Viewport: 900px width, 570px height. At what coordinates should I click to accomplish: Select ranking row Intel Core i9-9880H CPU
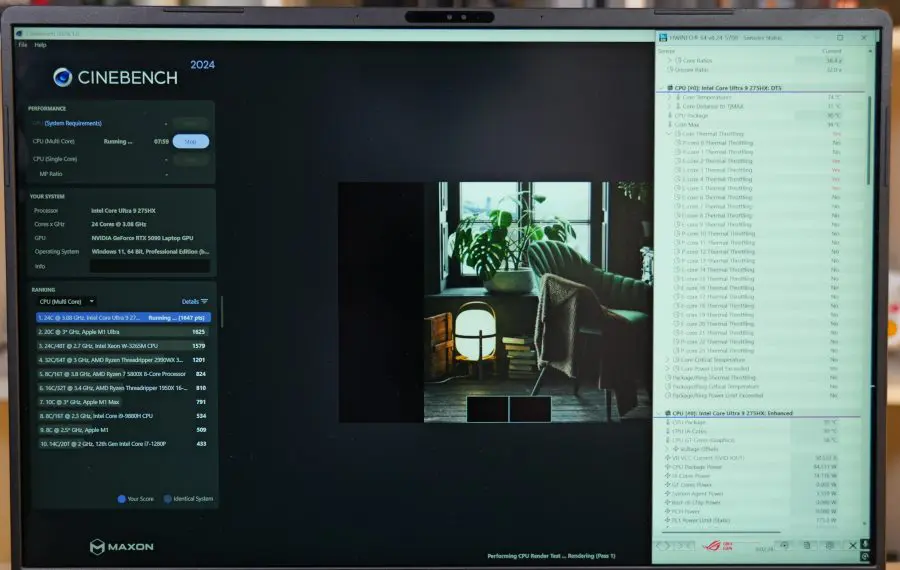[122, 416]
